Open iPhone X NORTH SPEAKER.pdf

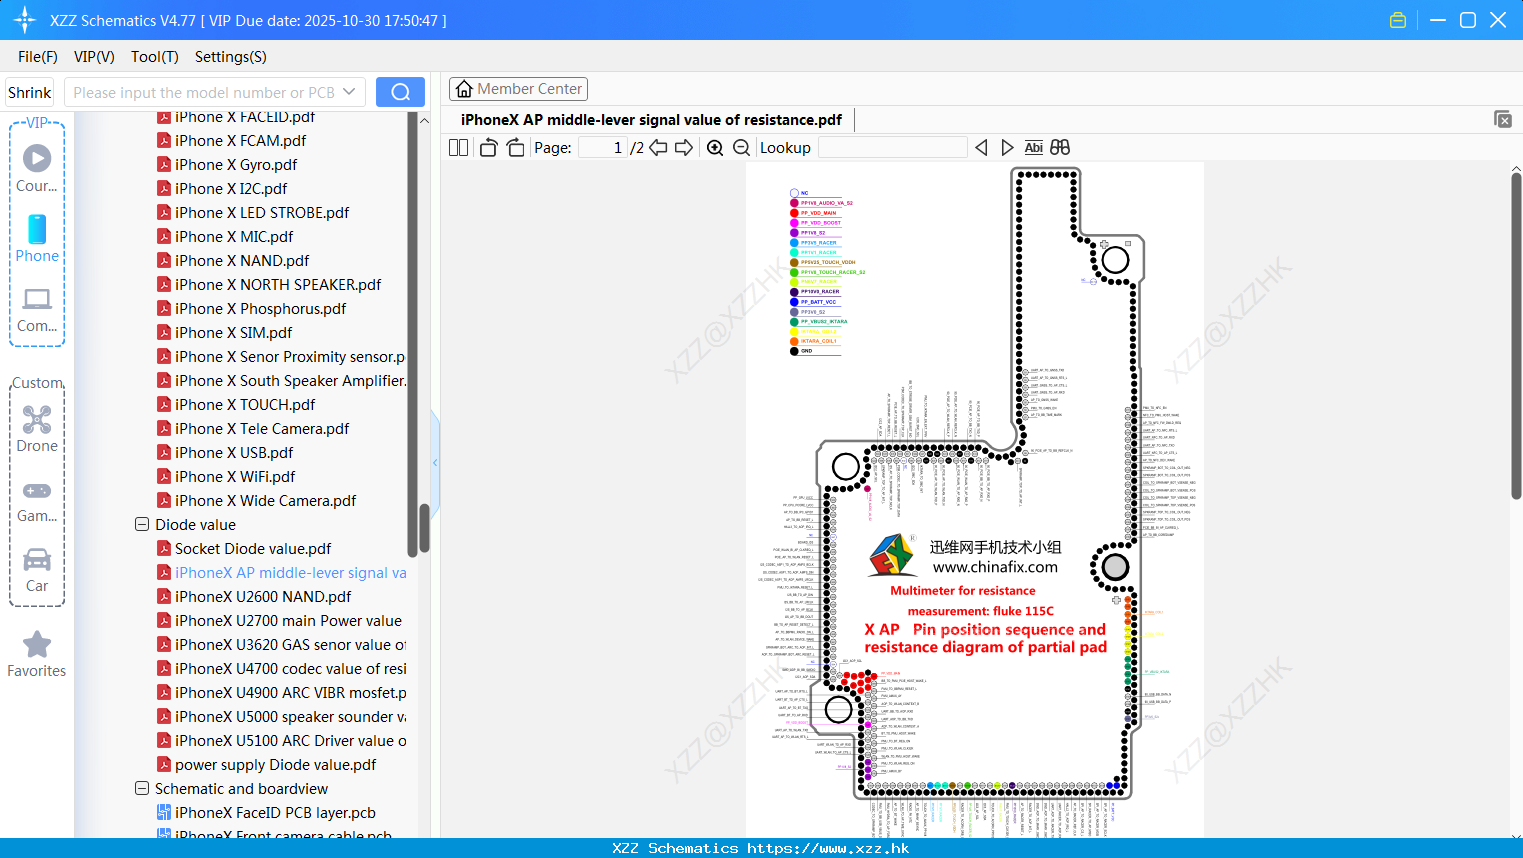(278, 285)
